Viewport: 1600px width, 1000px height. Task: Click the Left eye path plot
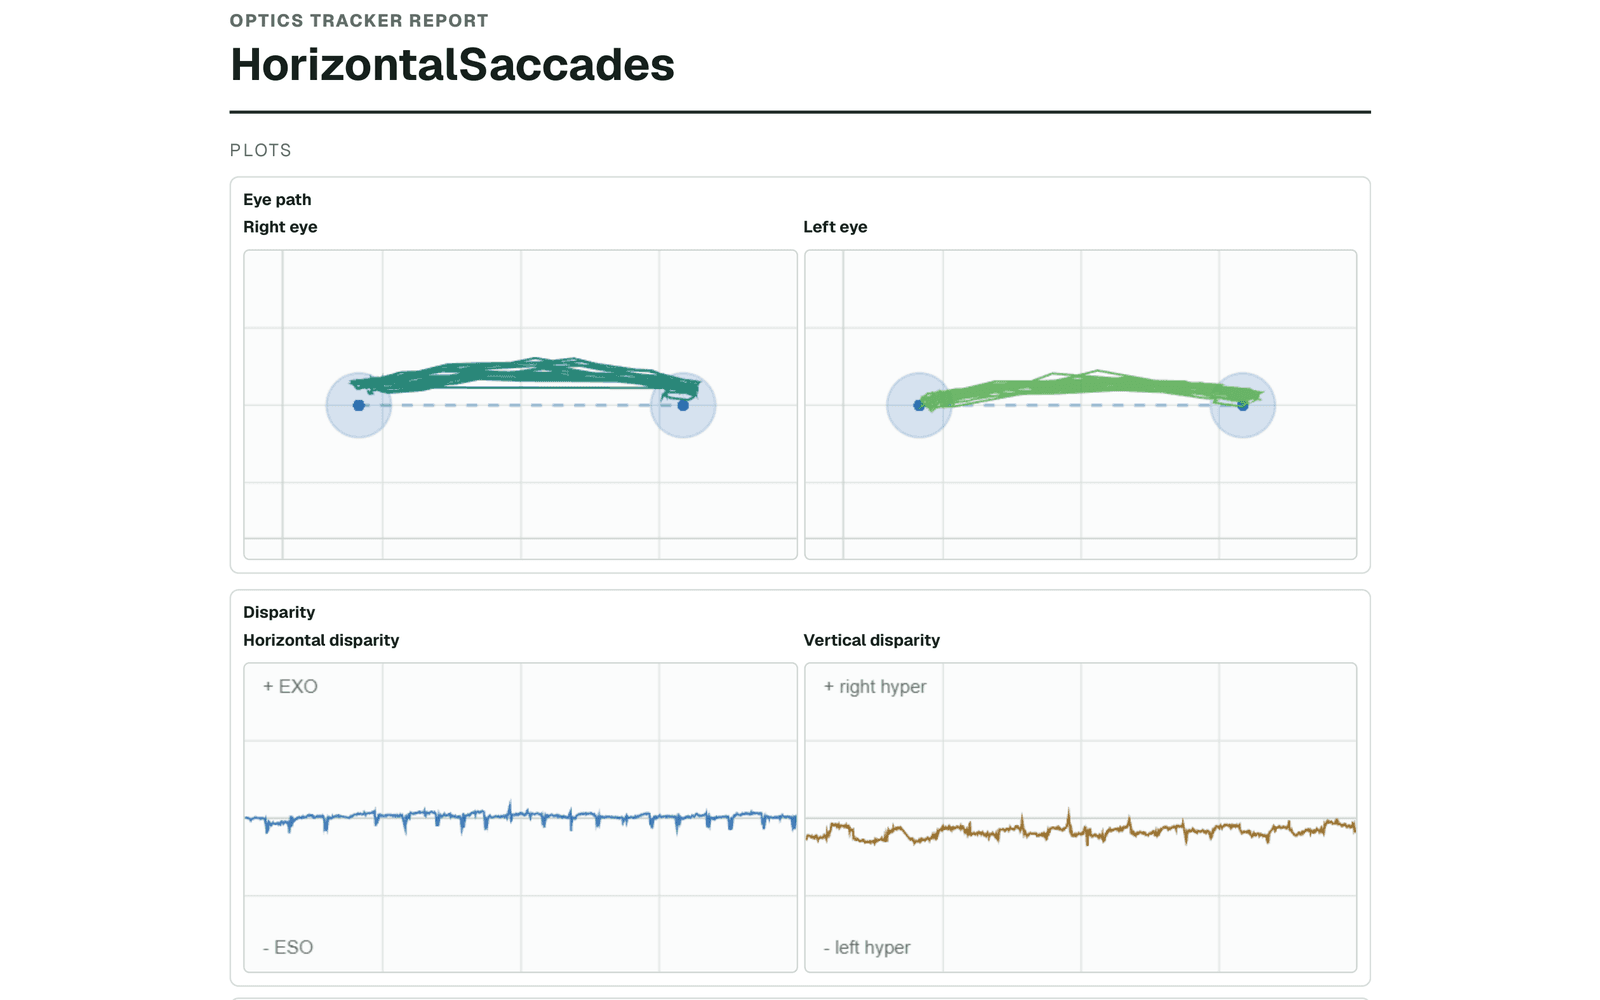1080,404
